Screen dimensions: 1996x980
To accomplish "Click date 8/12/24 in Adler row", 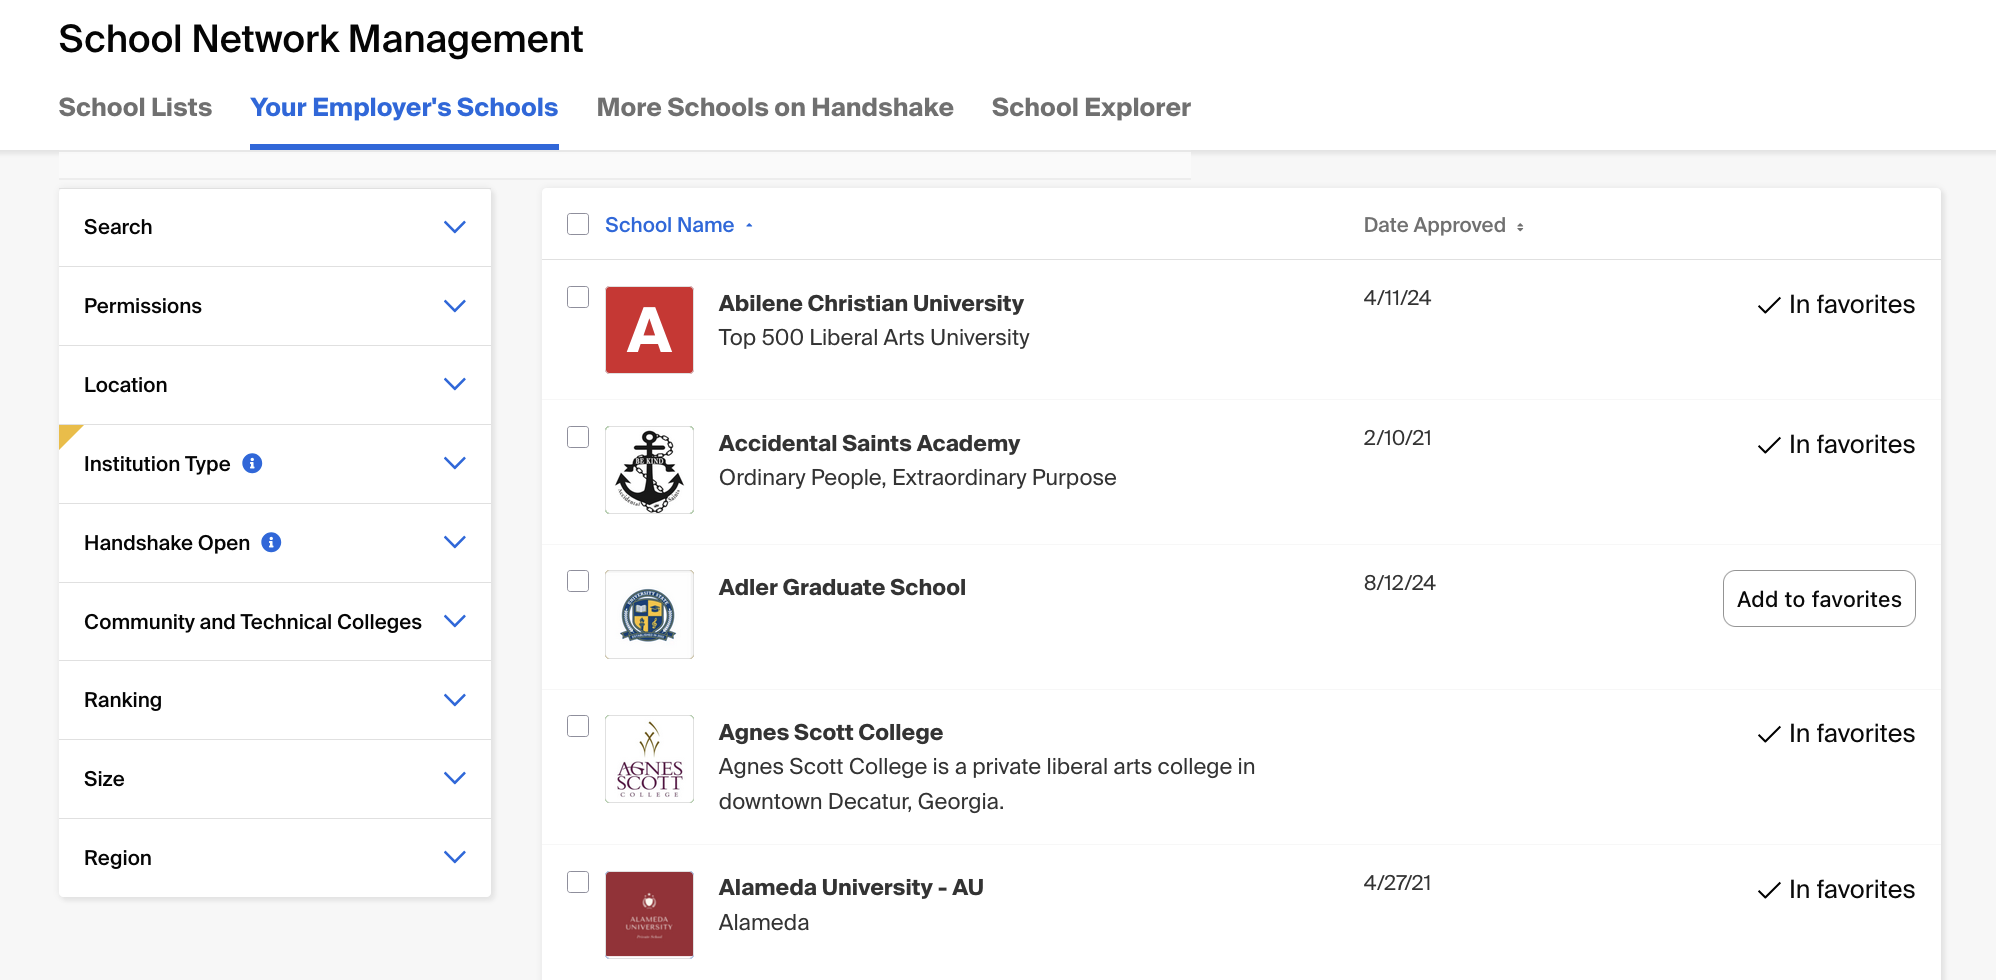I will click(x=1399, y=583).
